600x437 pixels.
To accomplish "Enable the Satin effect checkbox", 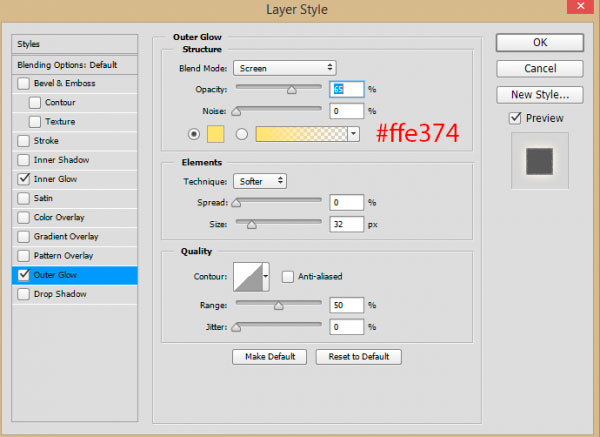I will [x=23, y=198].
